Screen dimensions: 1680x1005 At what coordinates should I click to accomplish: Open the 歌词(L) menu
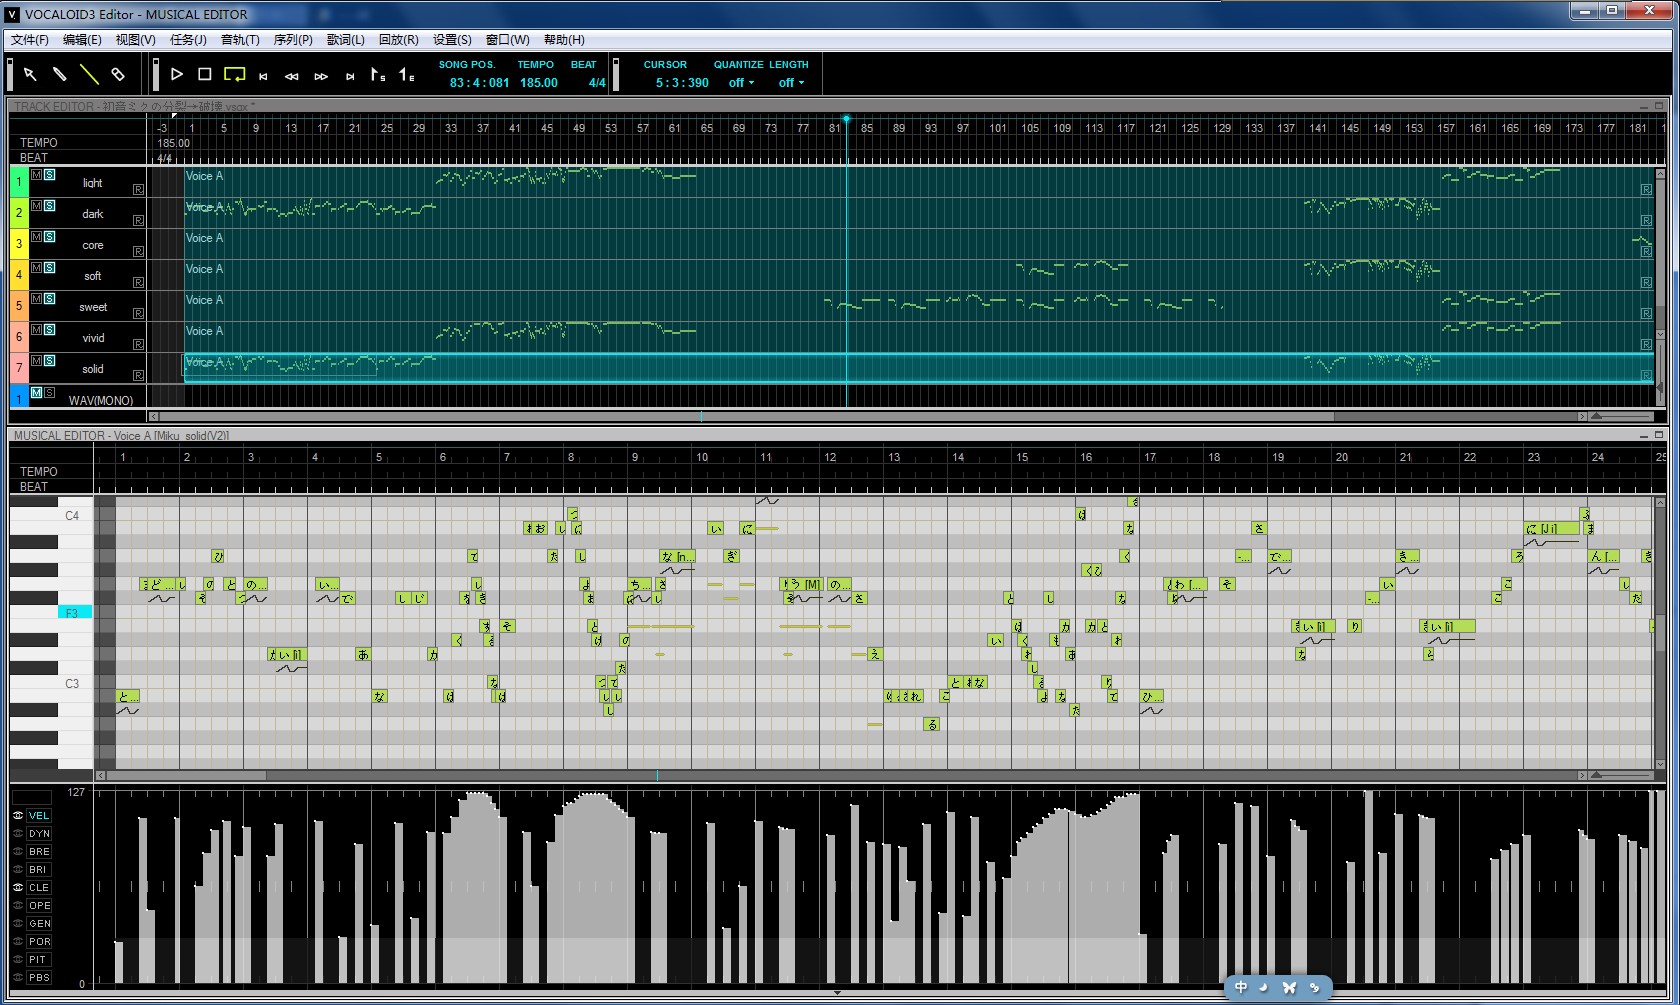(346, 40)
